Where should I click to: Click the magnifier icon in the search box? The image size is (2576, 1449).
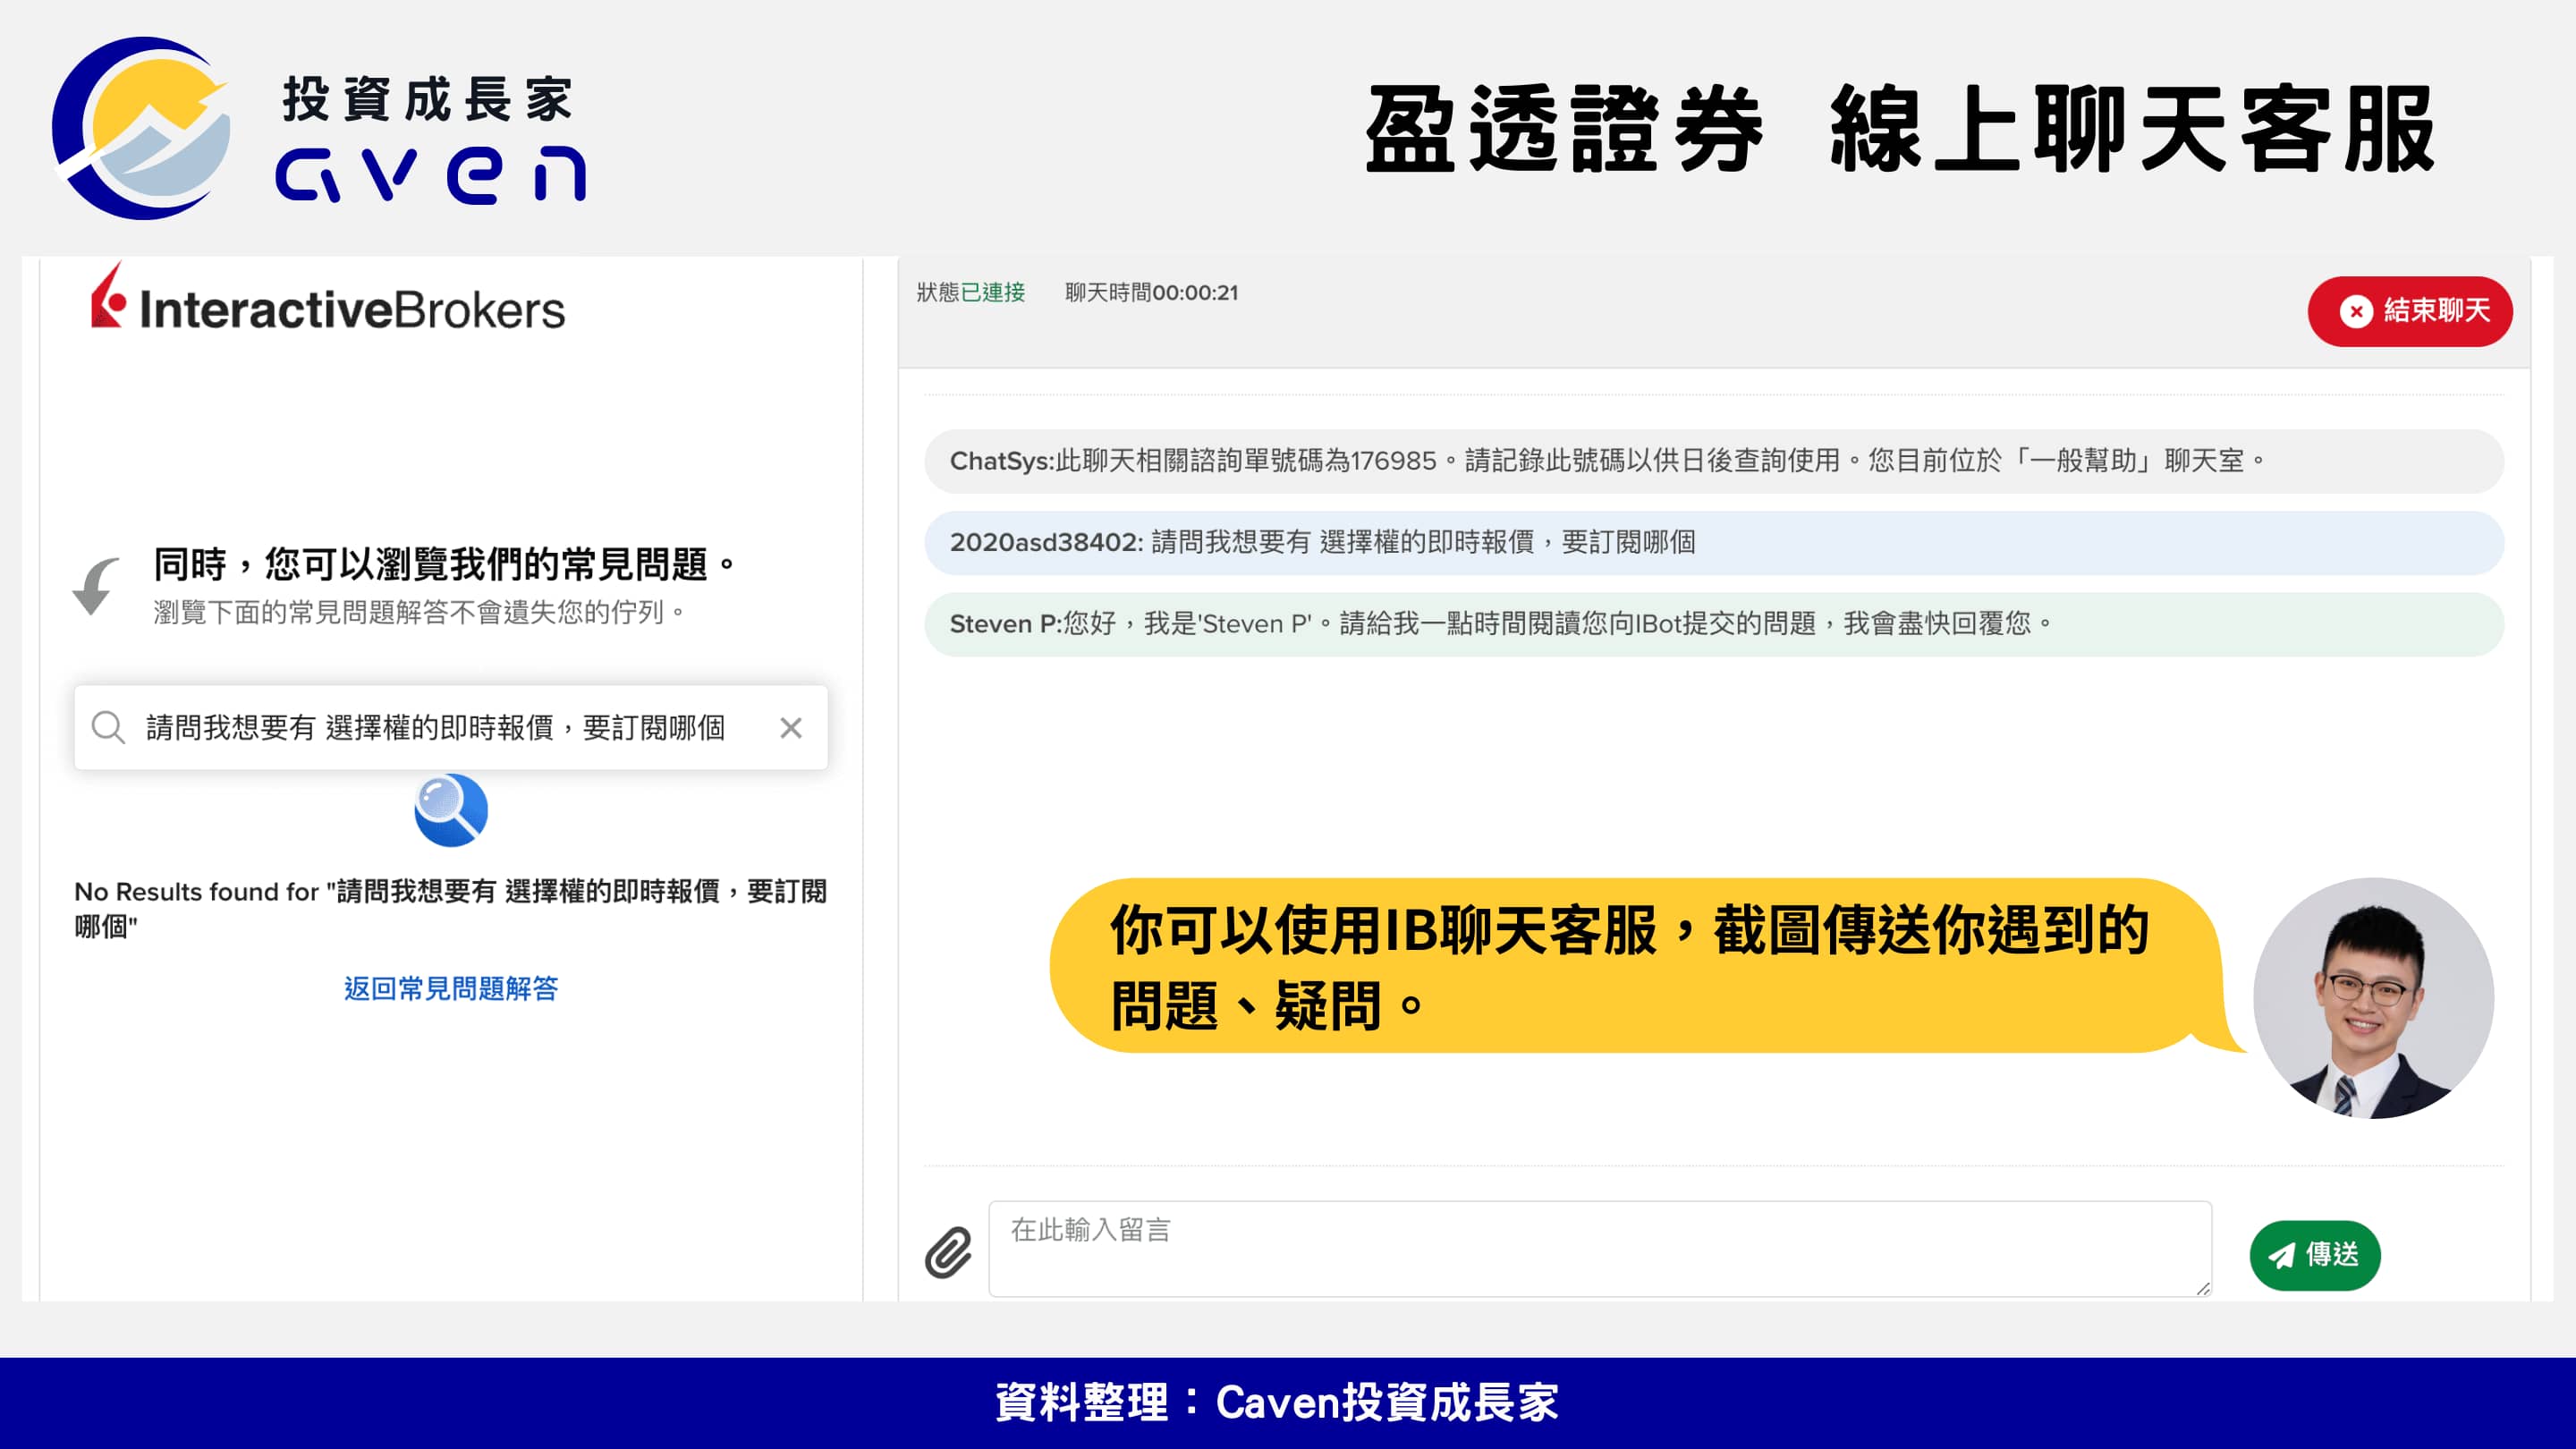(108, 727)
